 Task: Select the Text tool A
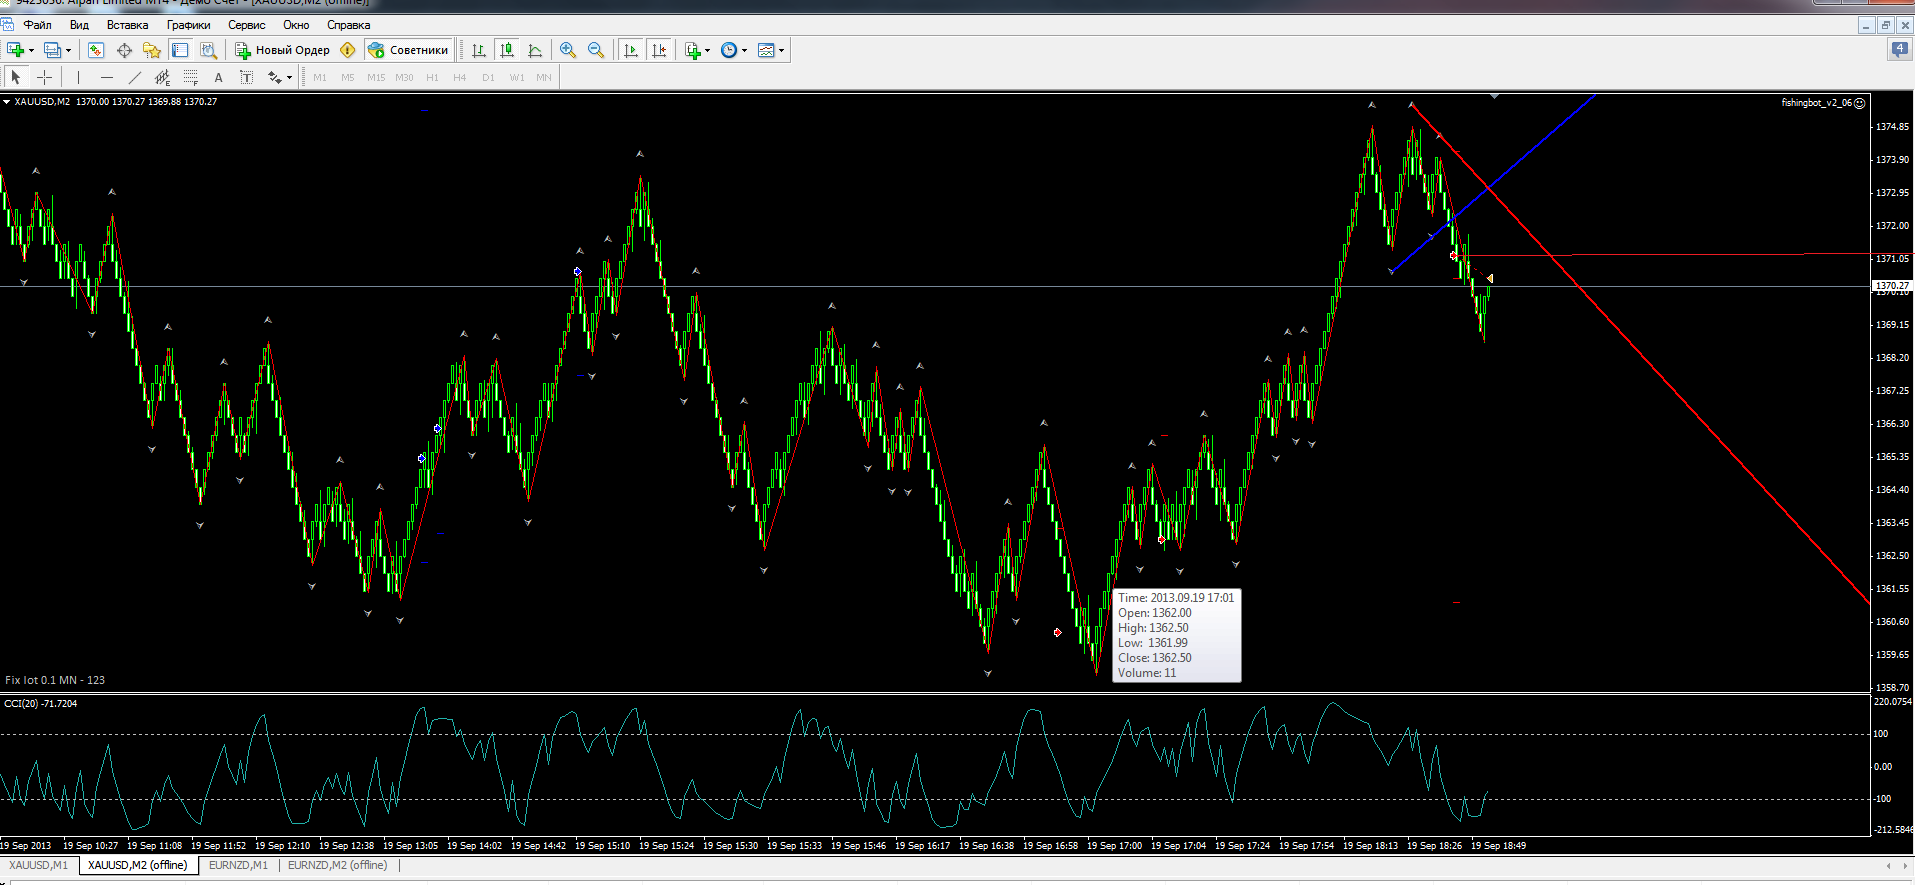pyautogui.click(x=218, y=77)
